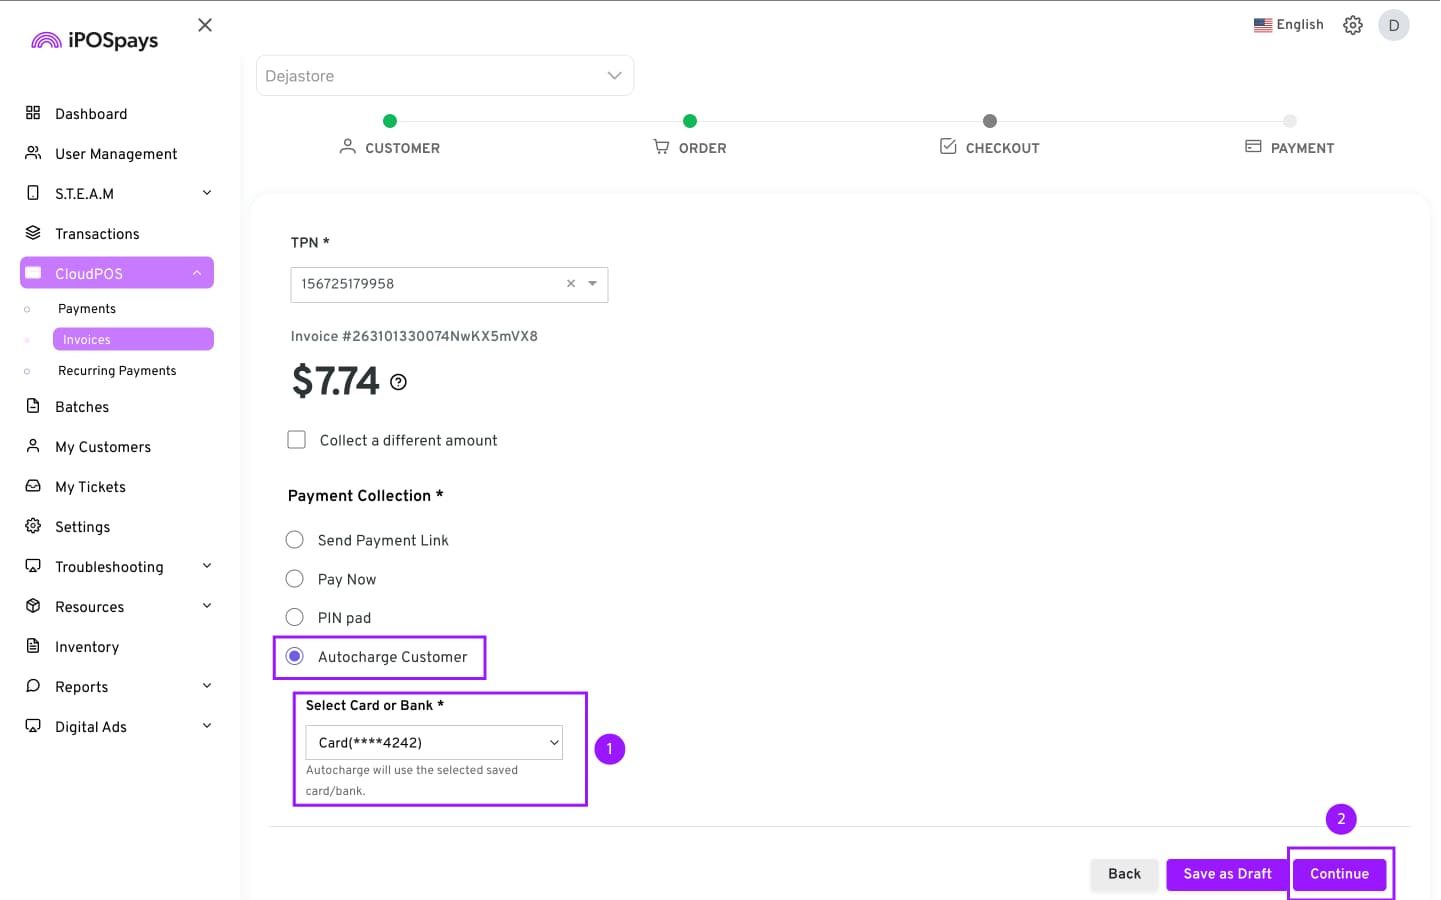Click the Dashboard grid icon in sidebar

(33, 113)
